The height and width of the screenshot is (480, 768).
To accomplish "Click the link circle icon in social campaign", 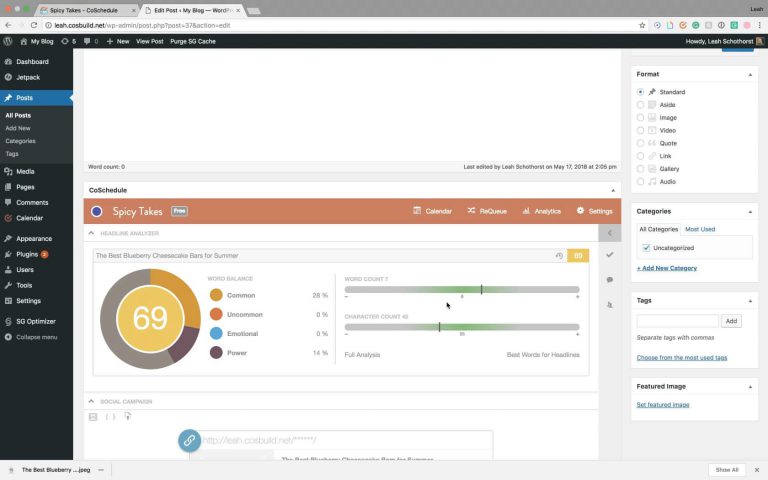I will click(x=190, y=440).
